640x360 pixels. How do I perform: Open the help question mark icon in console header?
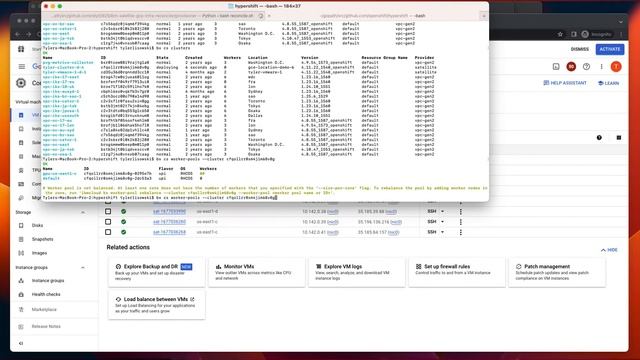[x=586, y=67]
